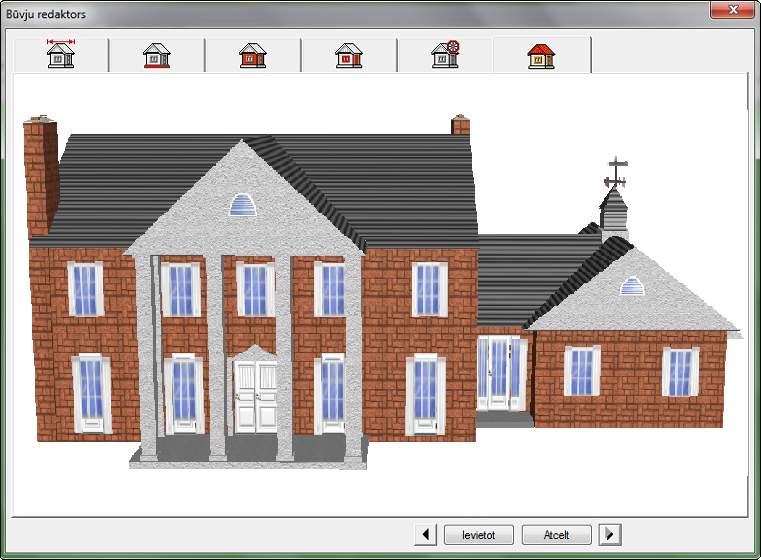Advance to next step with right arrow button
The image size is (761, 560).
pos(609,534)
